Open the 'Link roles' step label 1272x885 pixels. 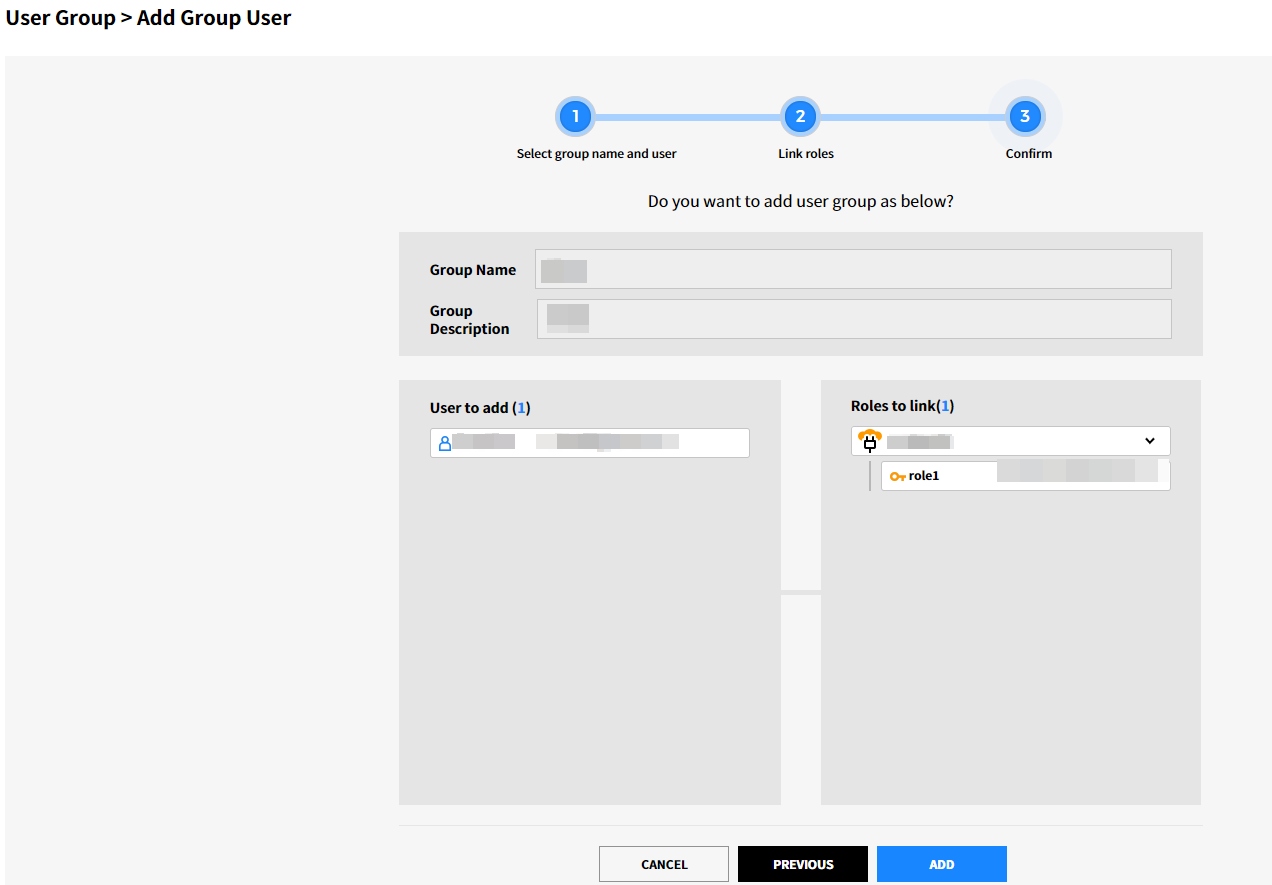pos(805,154)
